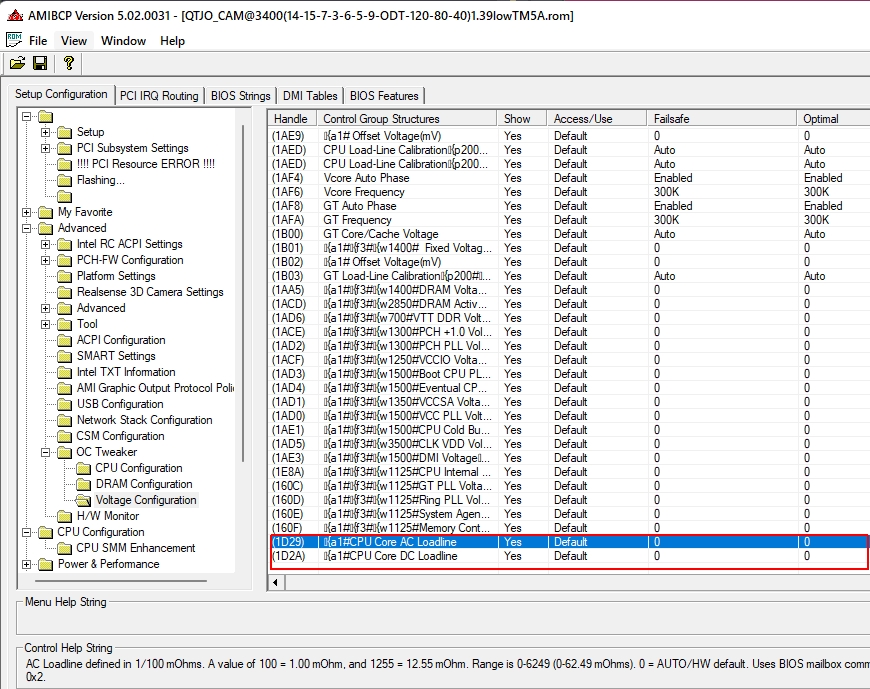Click the Voltage Configuration open folder icon
The image size is (870, 689).
(83, 500)
